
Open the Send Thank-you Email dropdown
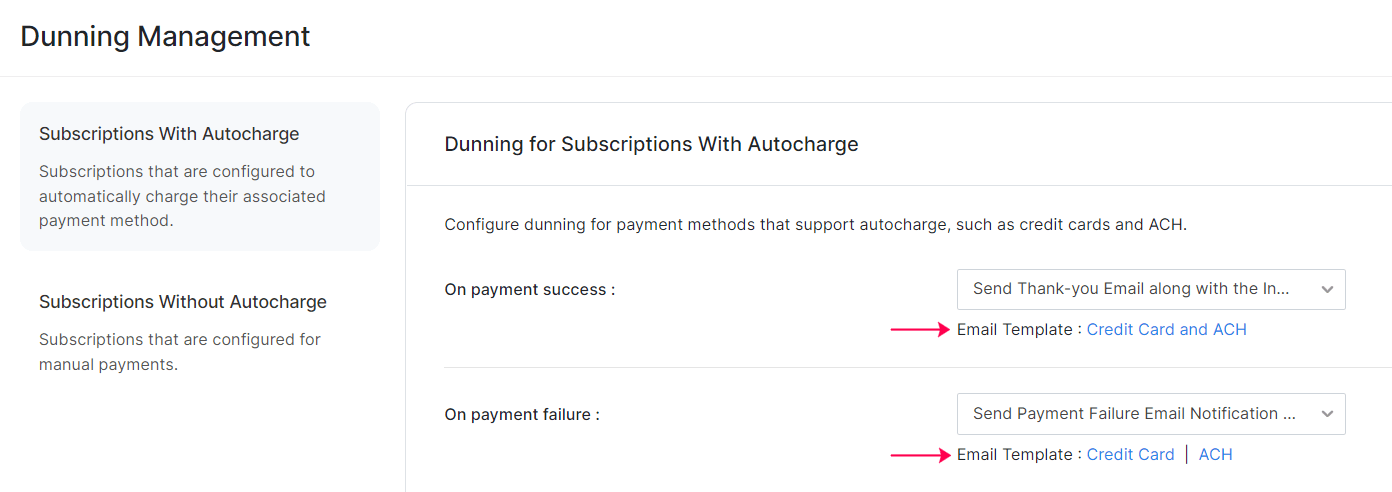click(x=1131, y=289)
